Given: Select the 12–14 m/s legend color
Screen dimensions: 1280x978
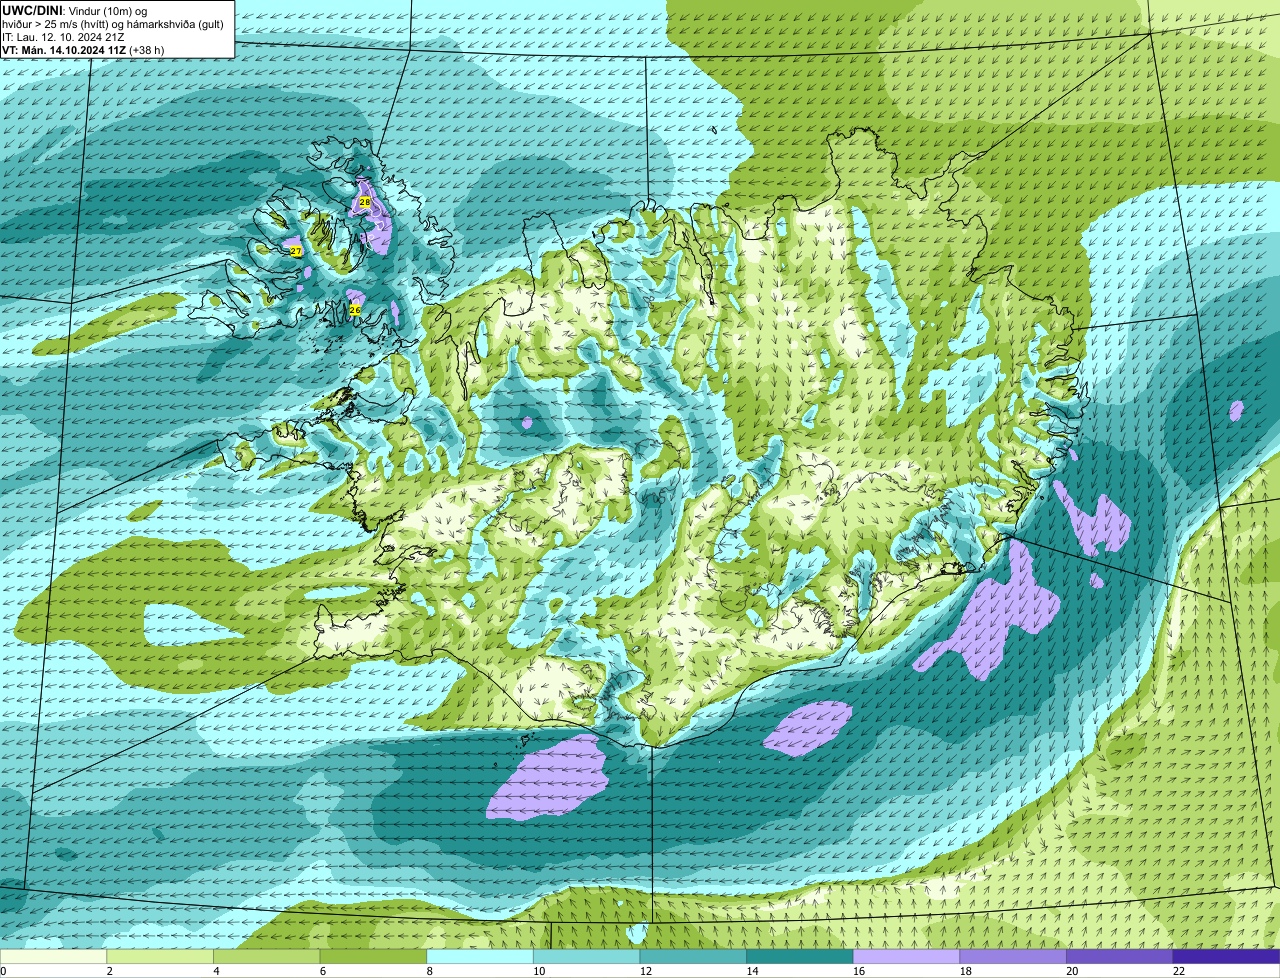Looking at the screenshot, I should tap(693, 956).
